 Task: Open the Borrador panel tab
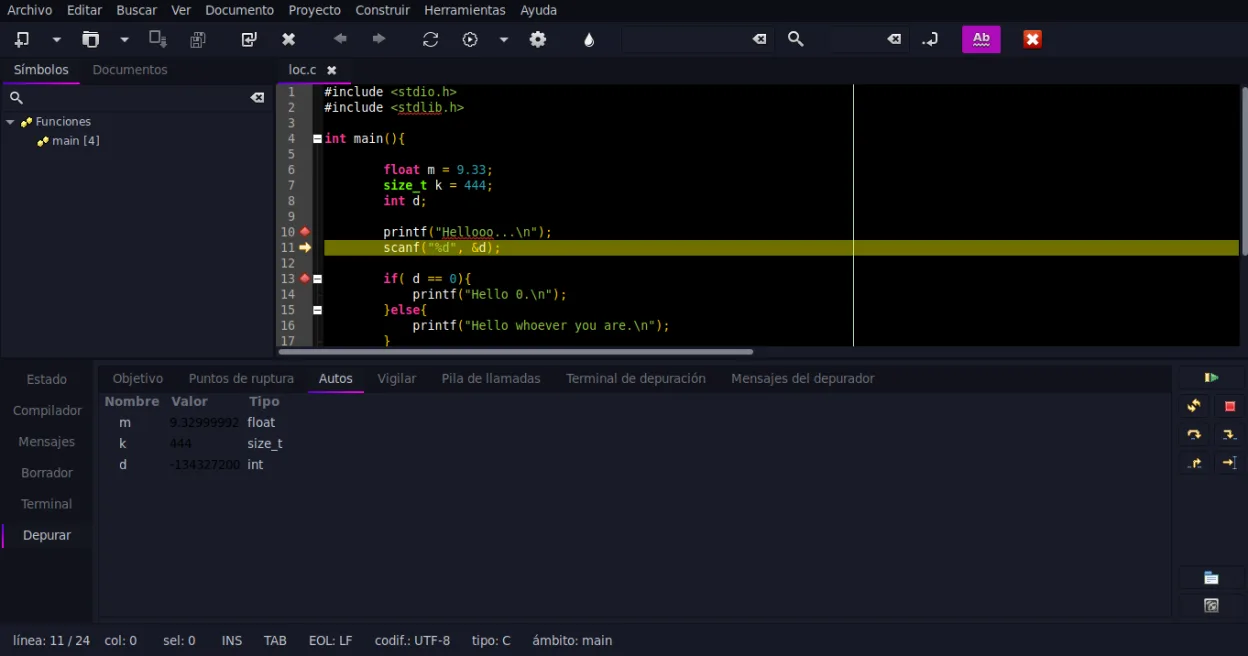click(x=47, y=473)
